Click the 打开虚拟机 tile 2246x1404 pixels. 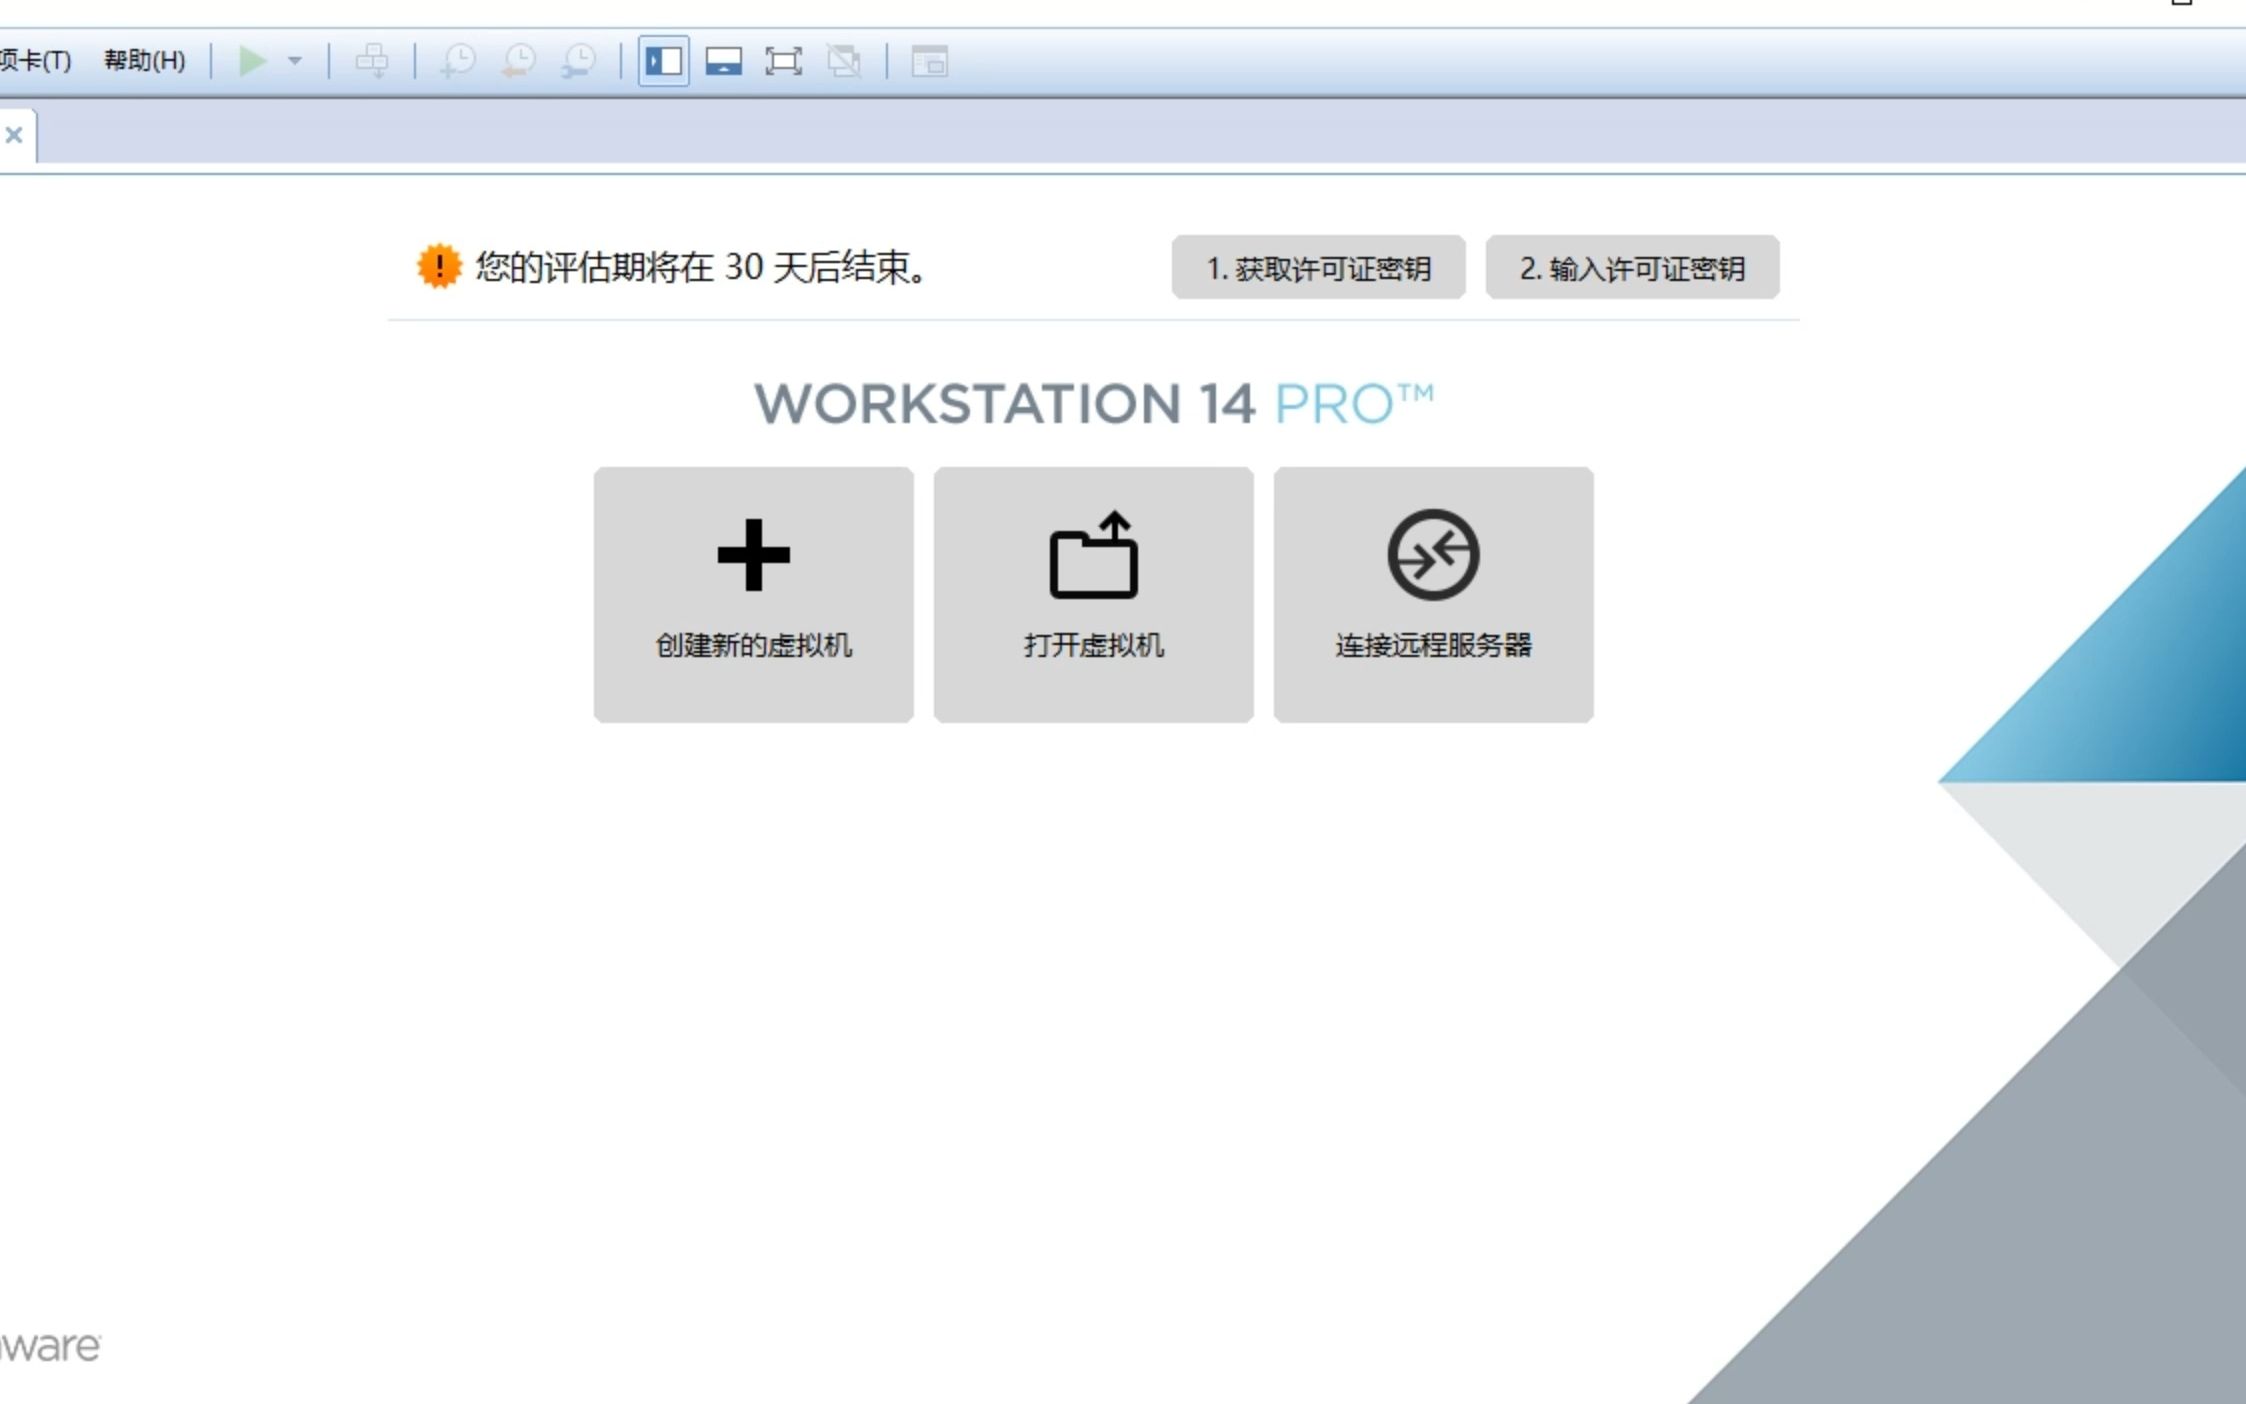(x=1094, y=595)
